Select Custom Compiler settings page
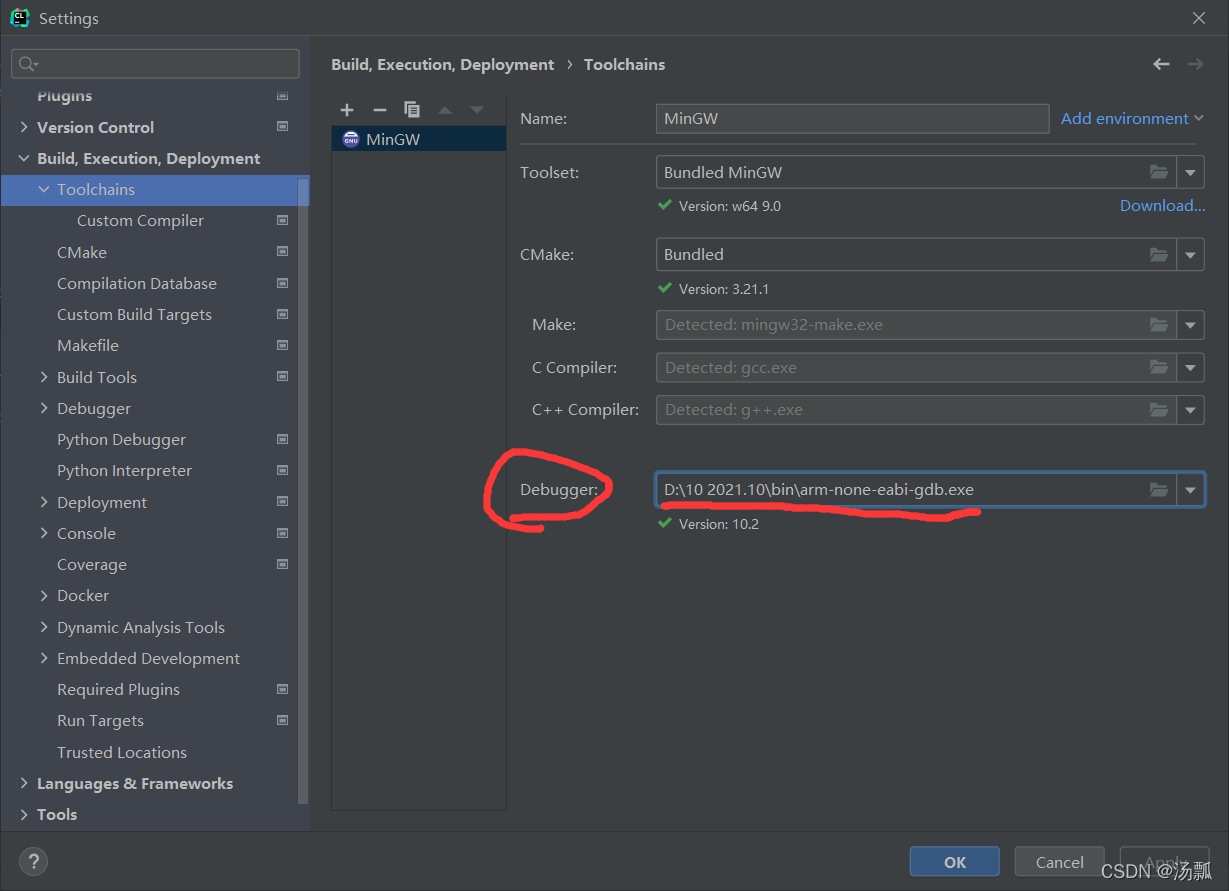 140,220
